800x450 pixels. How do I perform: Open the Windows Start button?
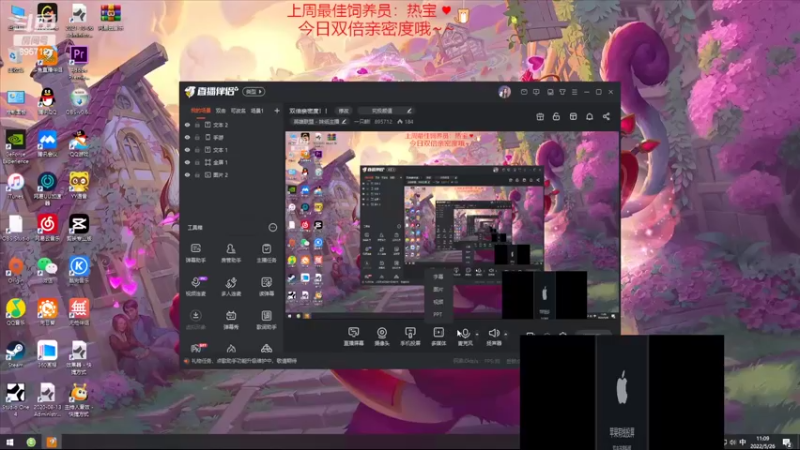[x=10, y=442]
